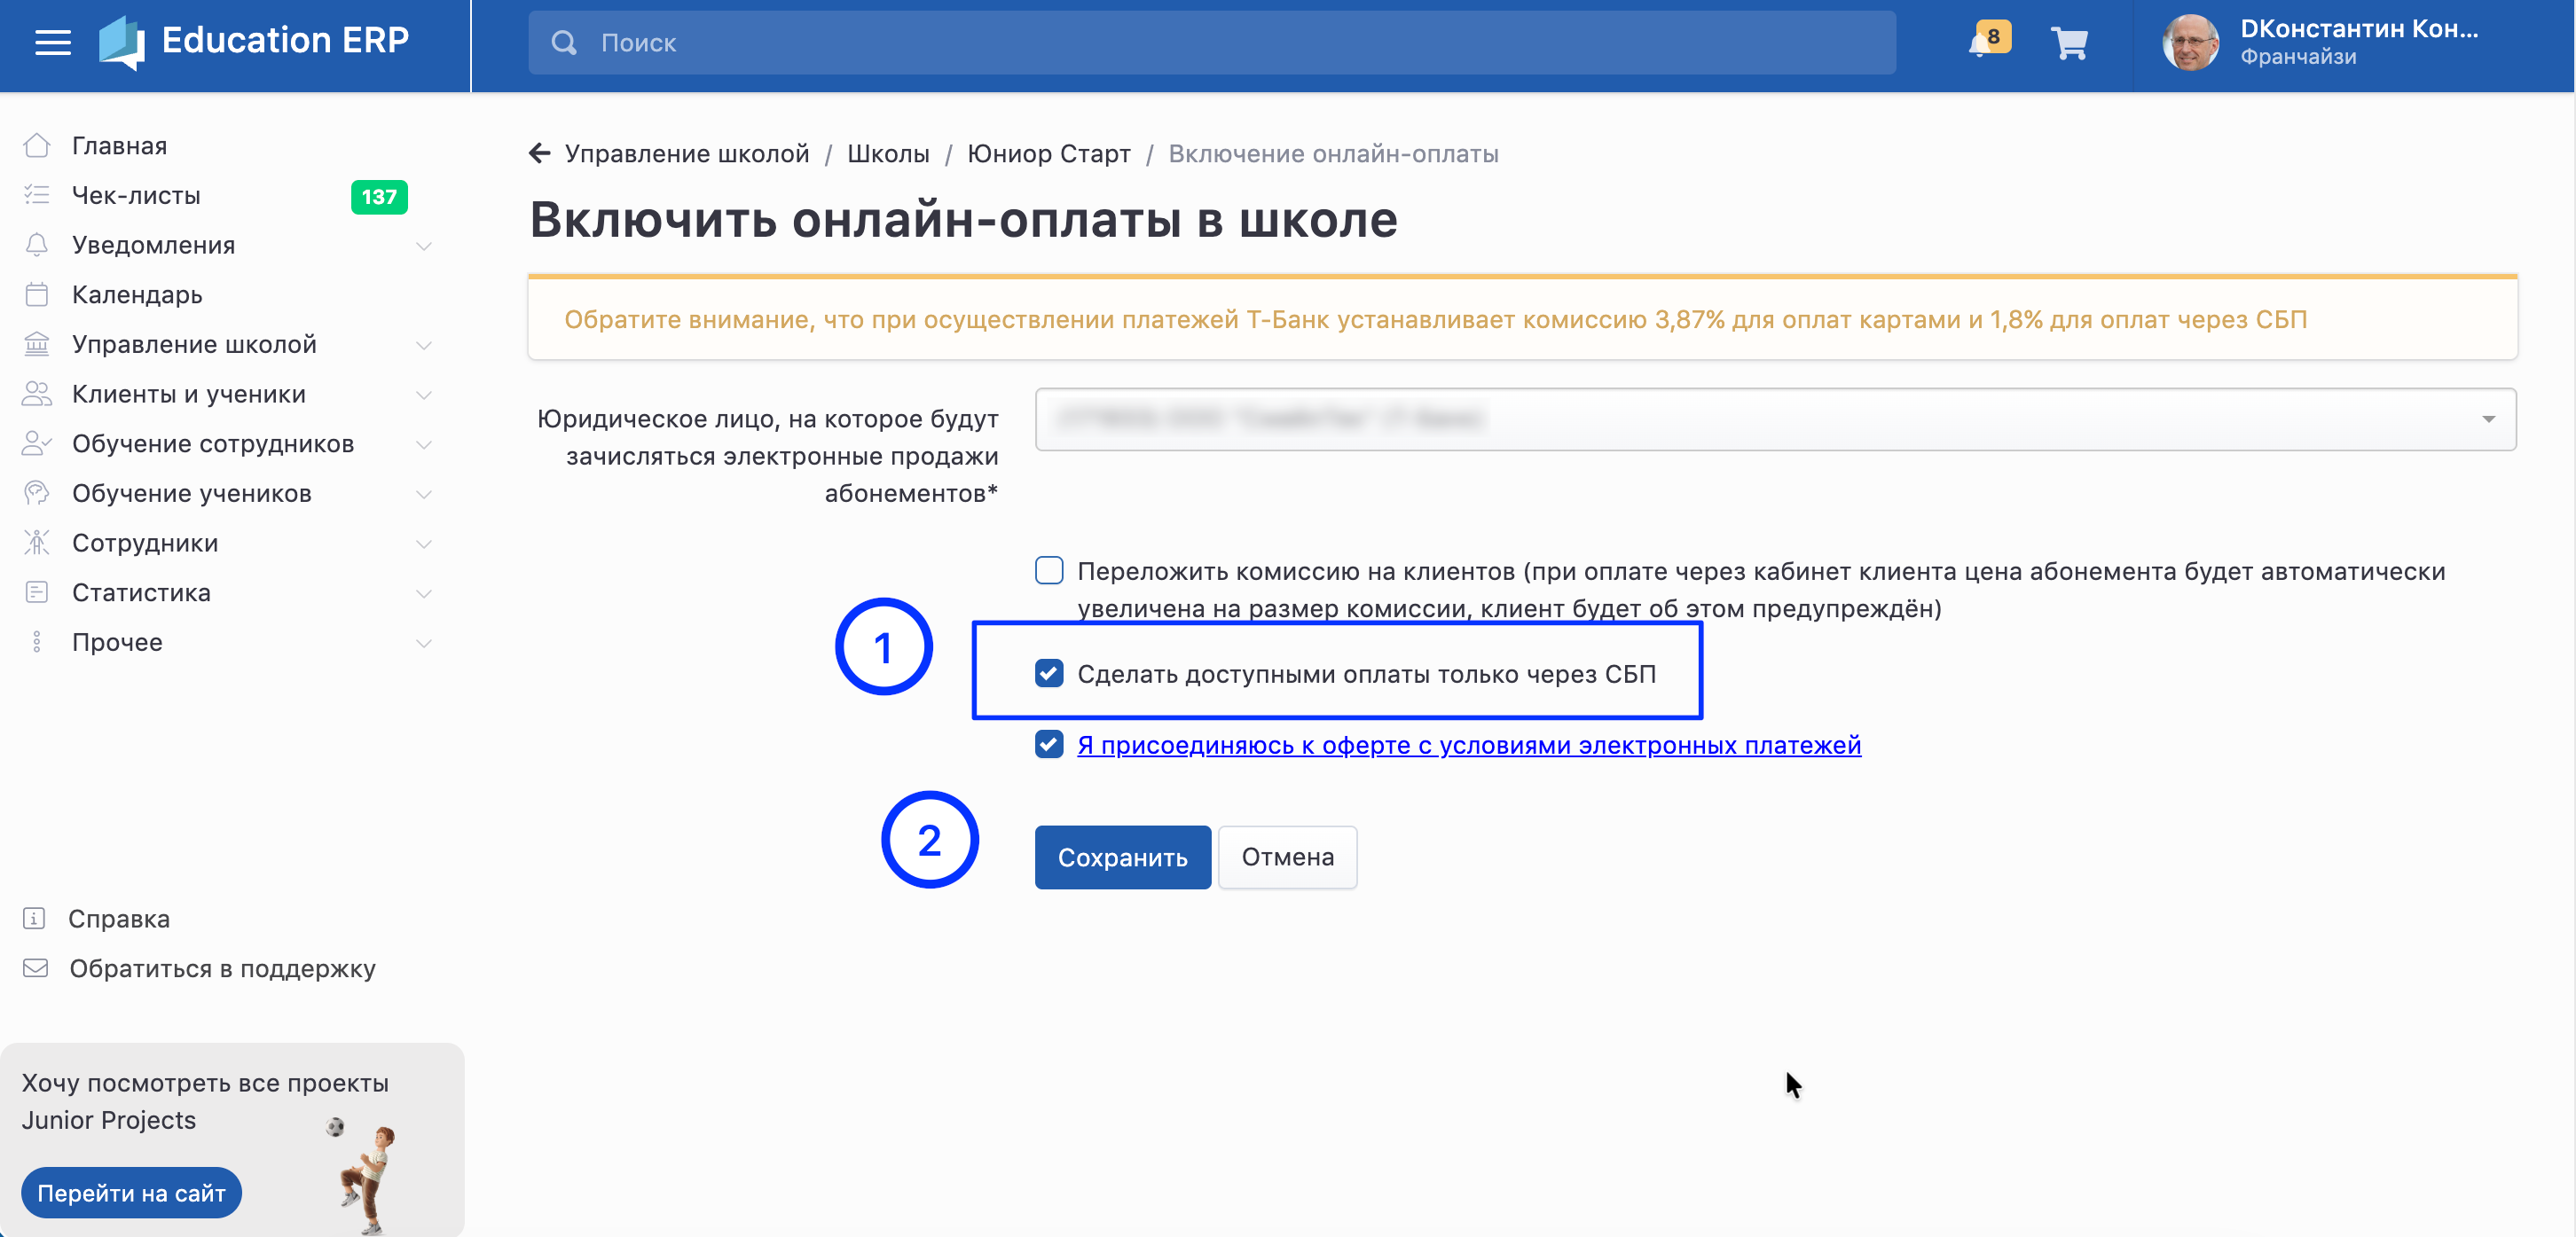Open the hamburger menu icon
This screenshot has width=2576, height=1237.
(53, 42)
